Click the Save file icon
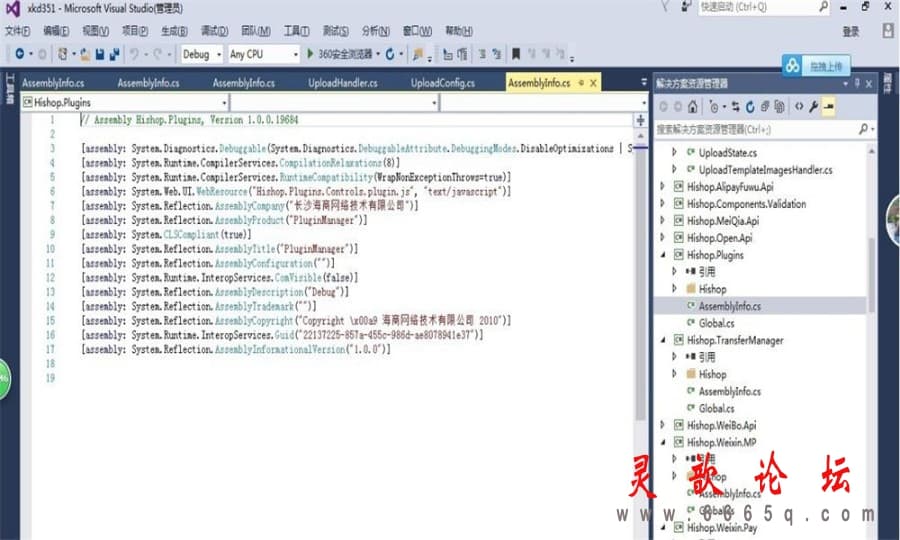This screenshot has height=540, width=900. pos(100,55)
